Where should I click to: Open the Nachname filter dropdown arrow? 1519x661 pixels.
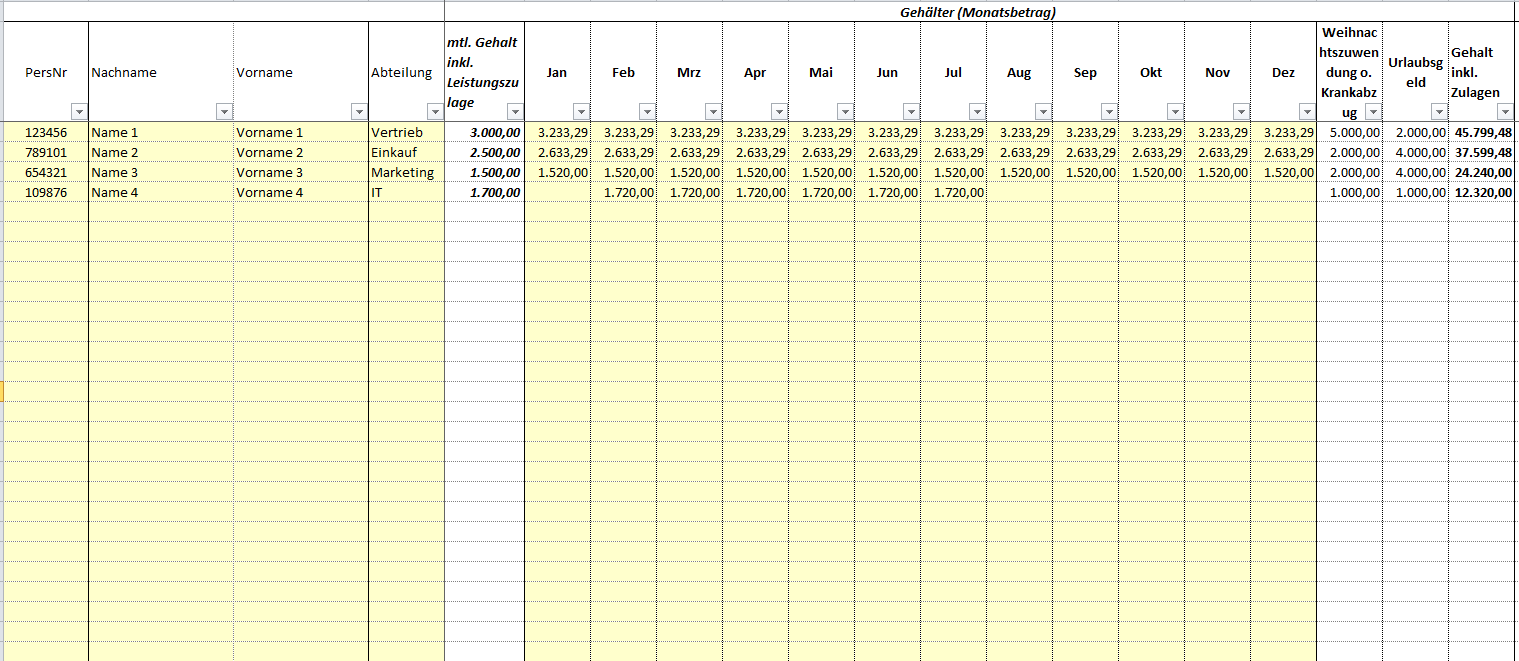(224, 112)
